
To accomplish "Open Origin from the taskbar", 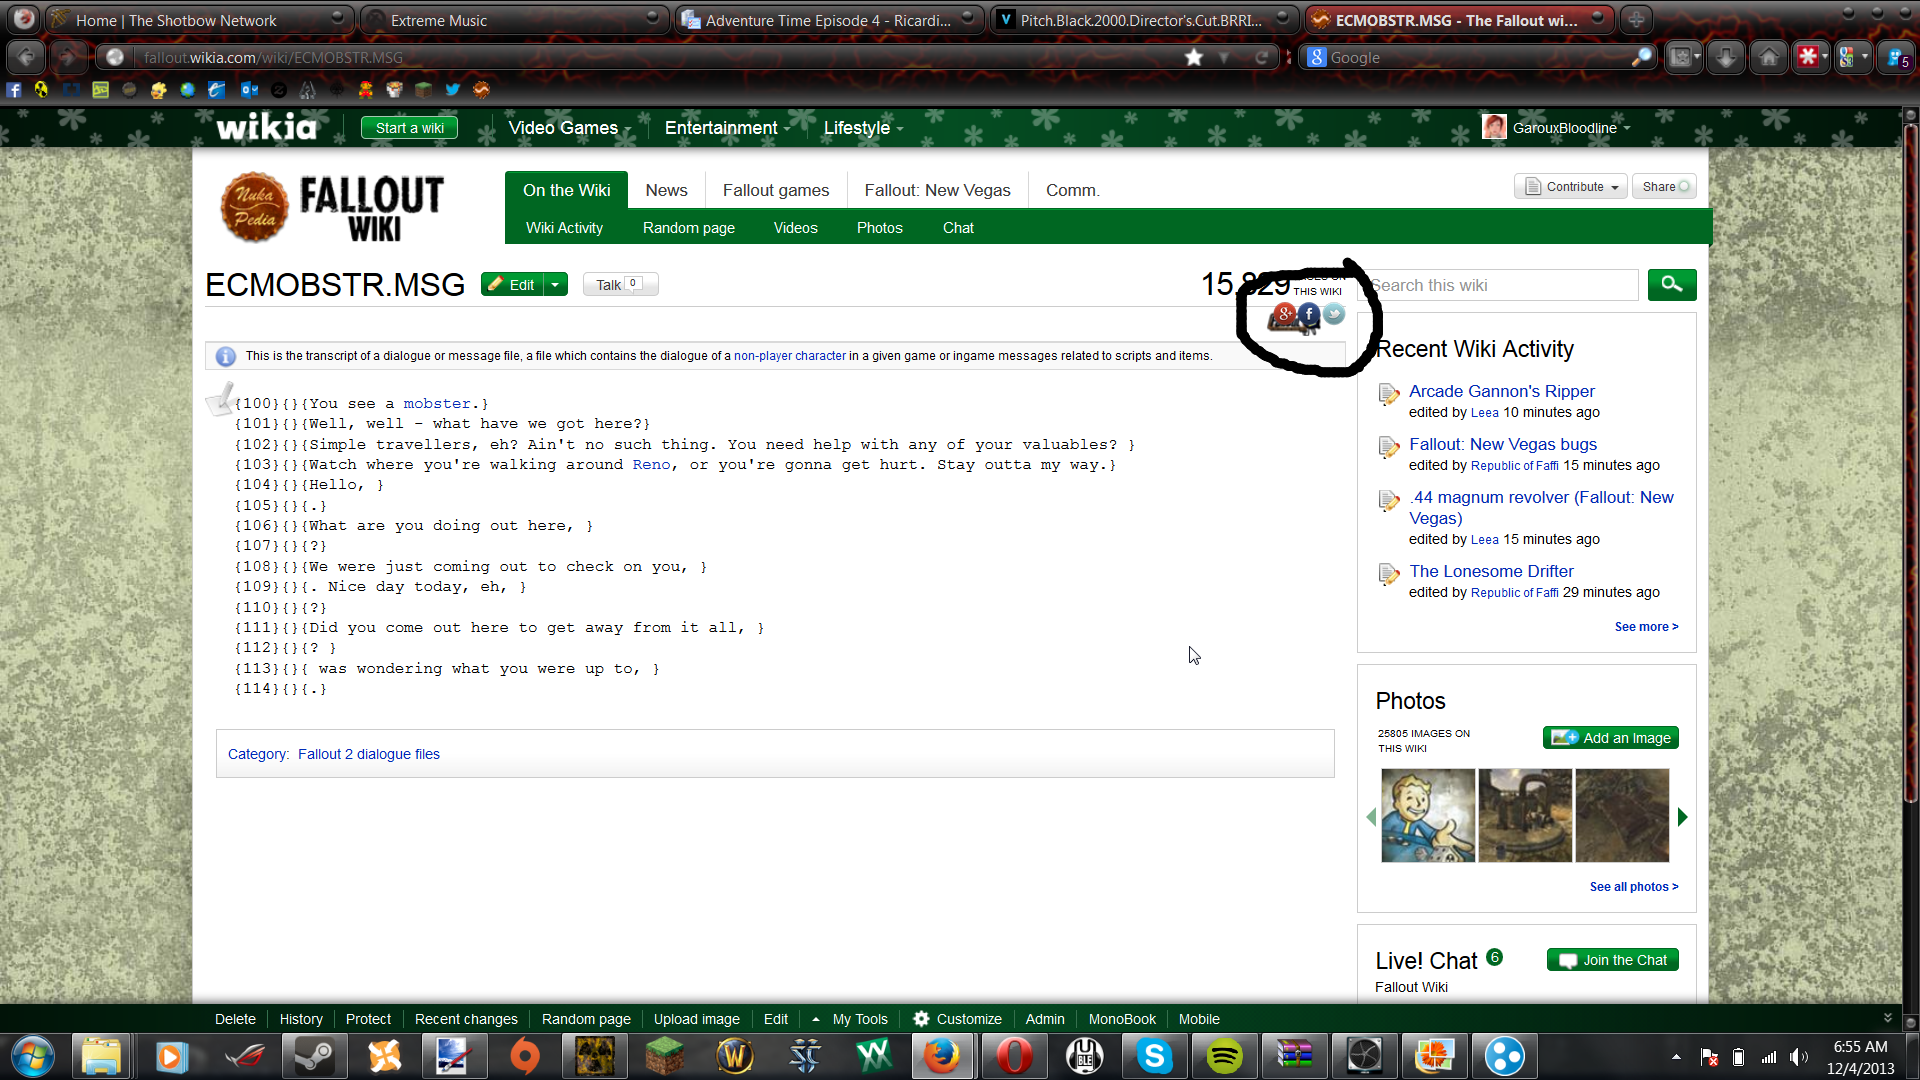I will [524, 1056].
